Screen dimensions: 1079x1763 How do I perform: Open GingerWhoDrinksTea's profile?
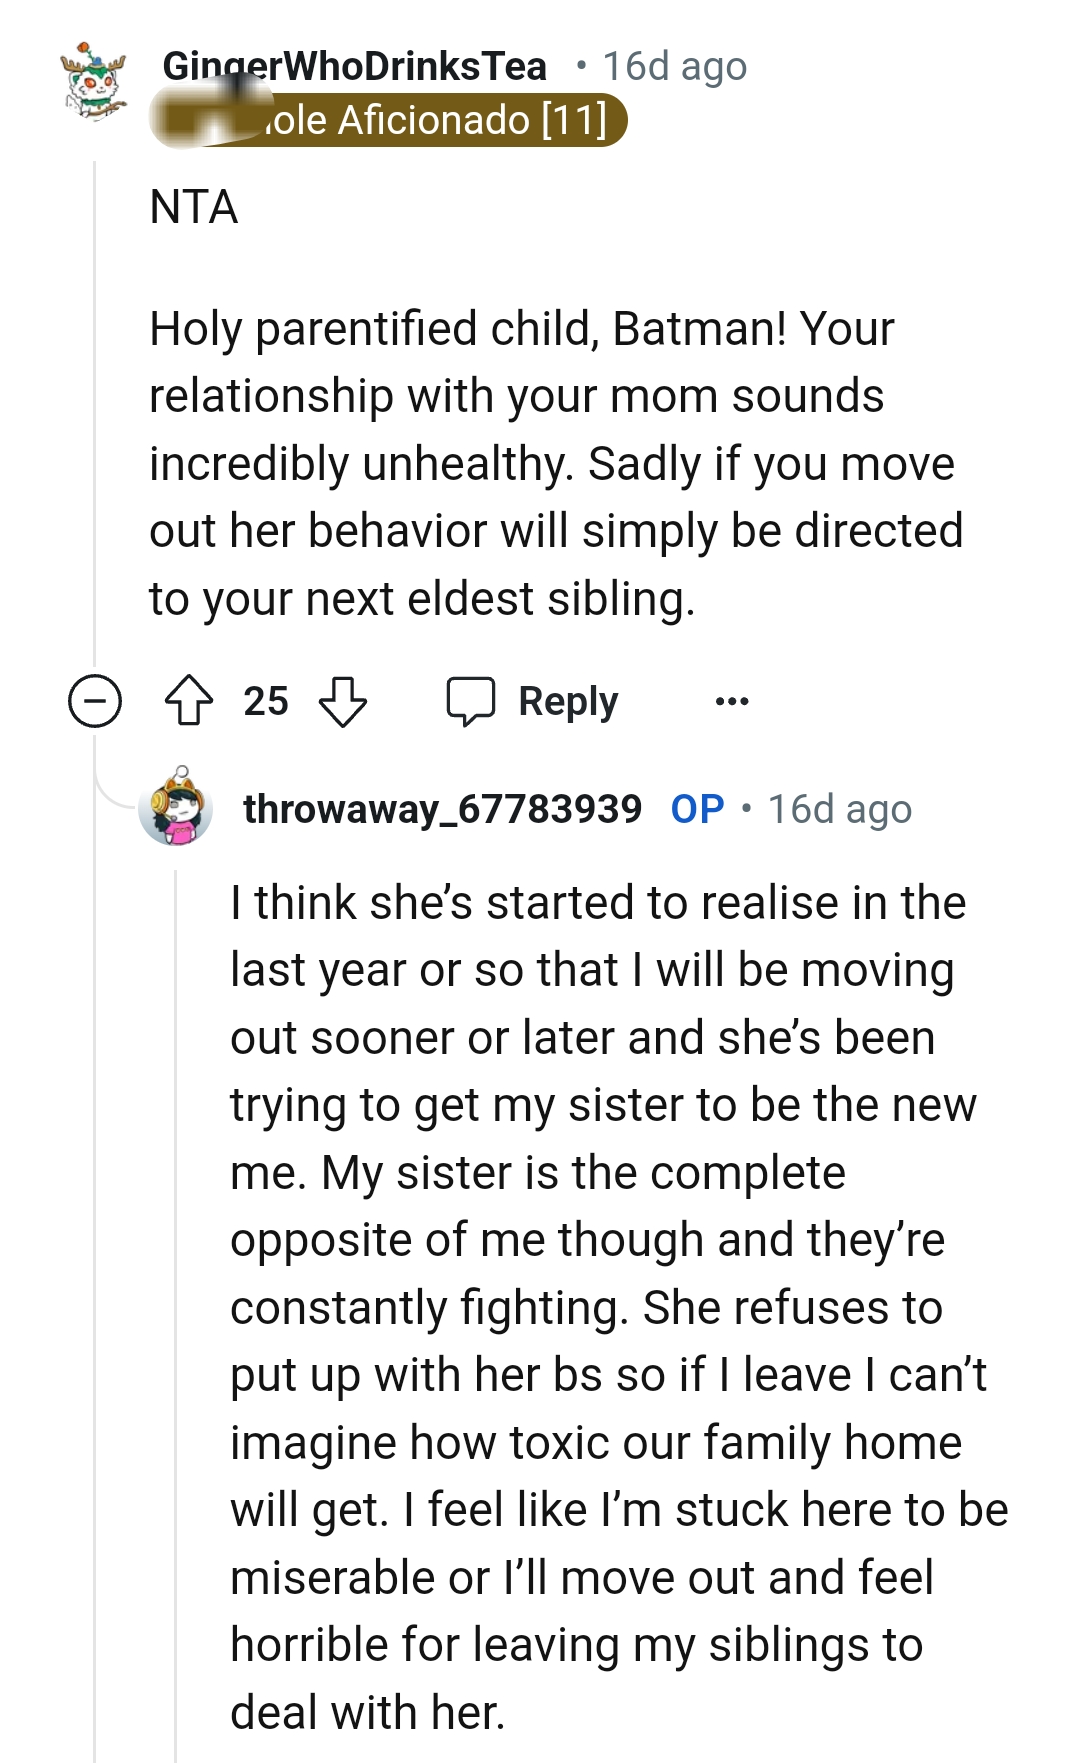[355, 66]
